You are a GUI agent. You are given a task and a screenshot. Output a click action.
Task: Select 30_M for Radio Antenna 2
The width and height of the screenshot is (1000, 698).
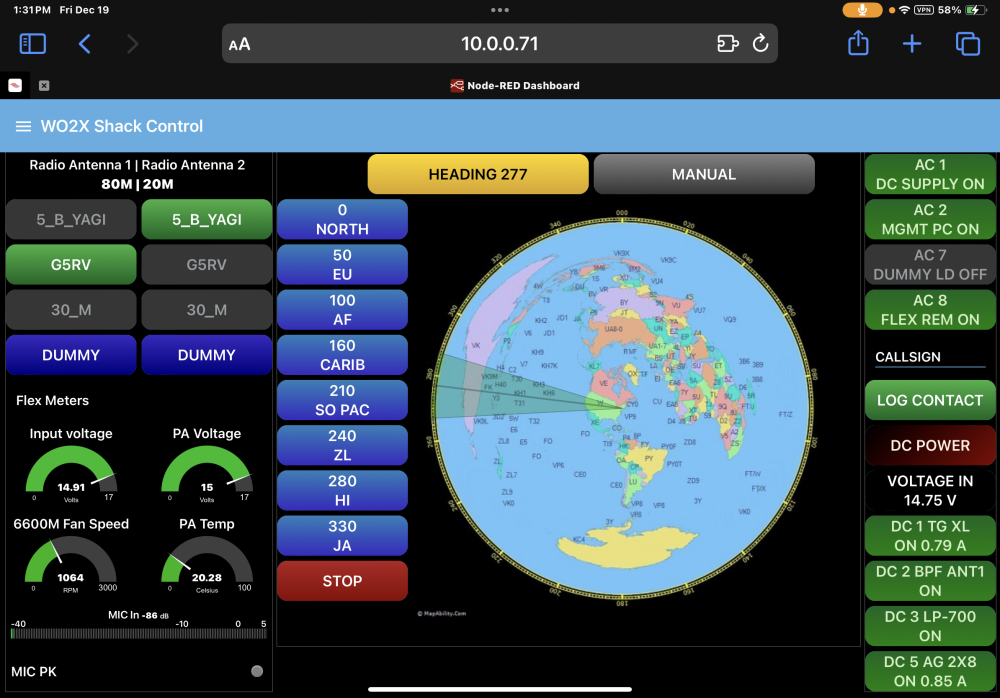(207, 310)
